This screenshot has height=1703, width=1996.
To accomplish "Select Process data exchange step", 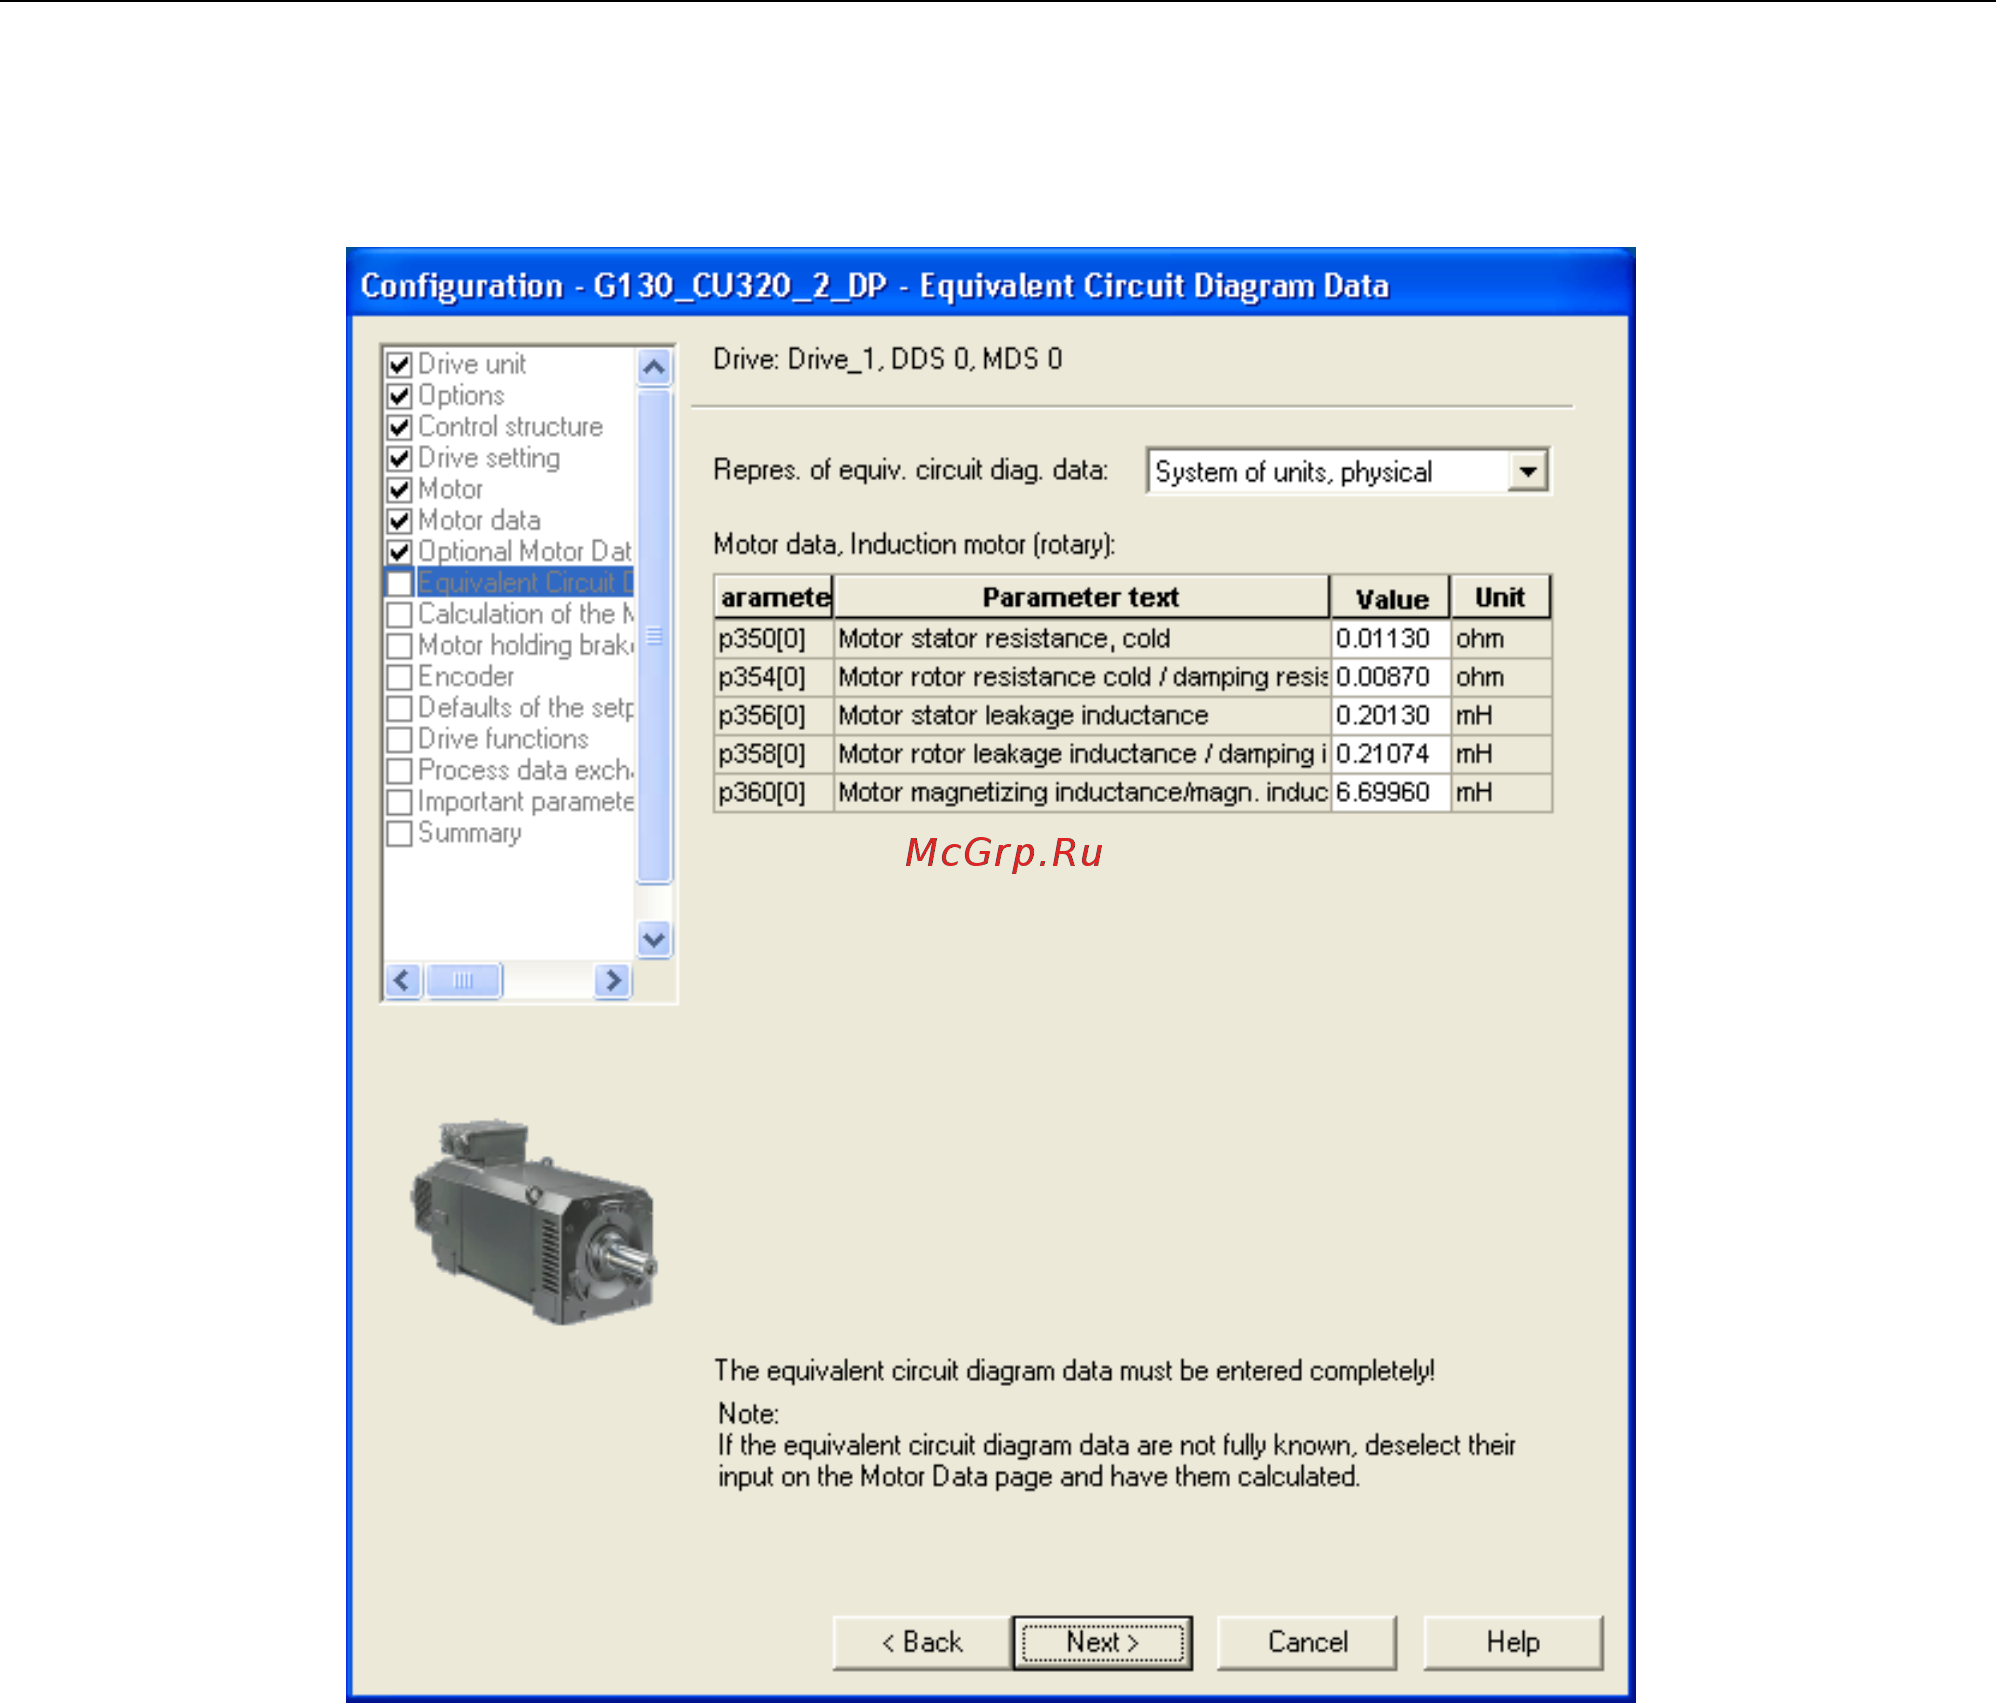I will [x=525, y=770].
